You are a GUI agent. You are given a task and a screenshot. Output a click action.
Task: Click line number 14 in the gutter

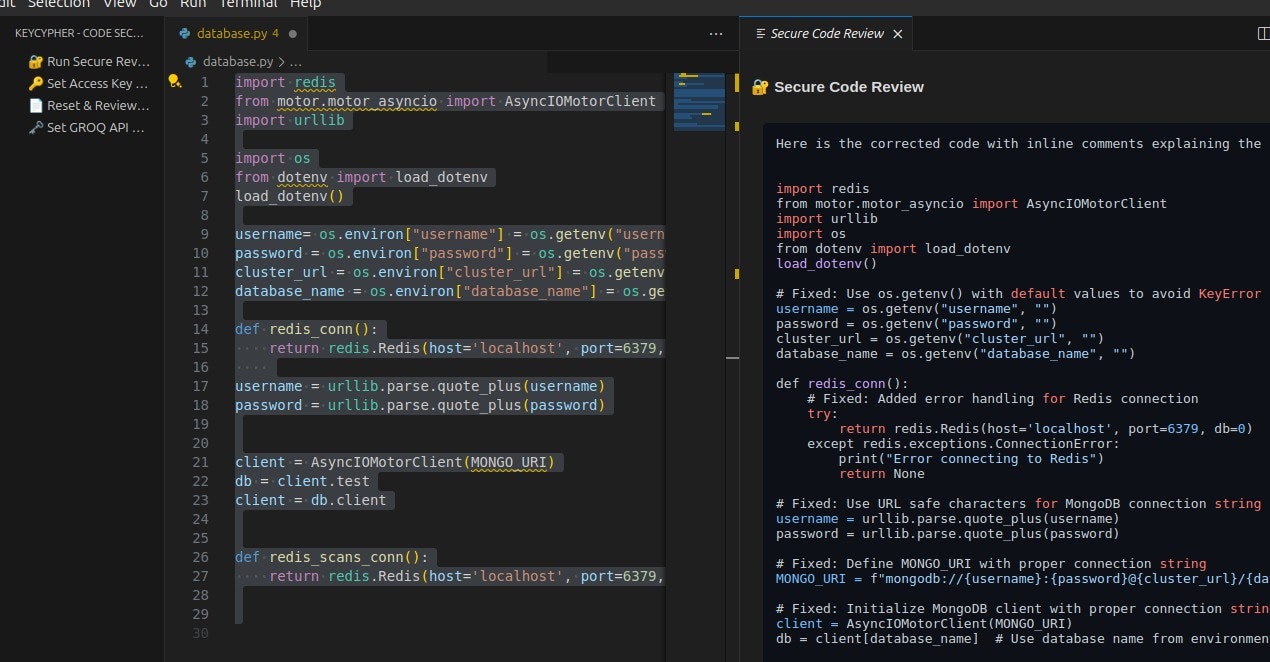click(201, 329)
